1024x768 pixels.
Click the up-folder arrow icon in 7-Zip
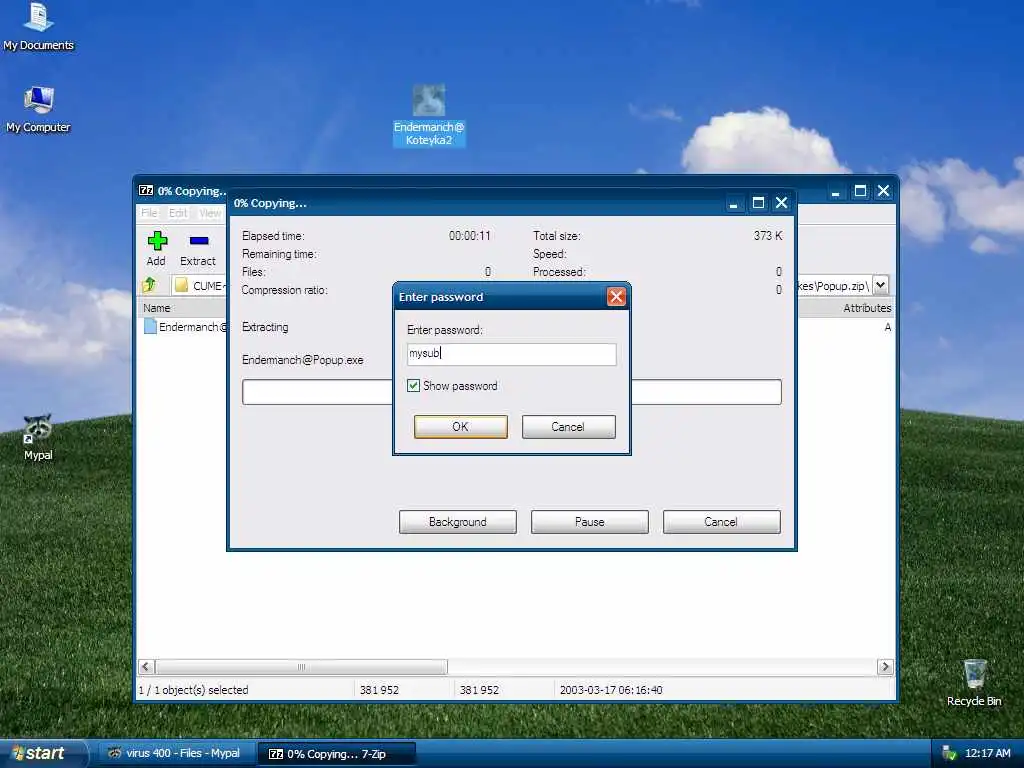pos(150,285)
